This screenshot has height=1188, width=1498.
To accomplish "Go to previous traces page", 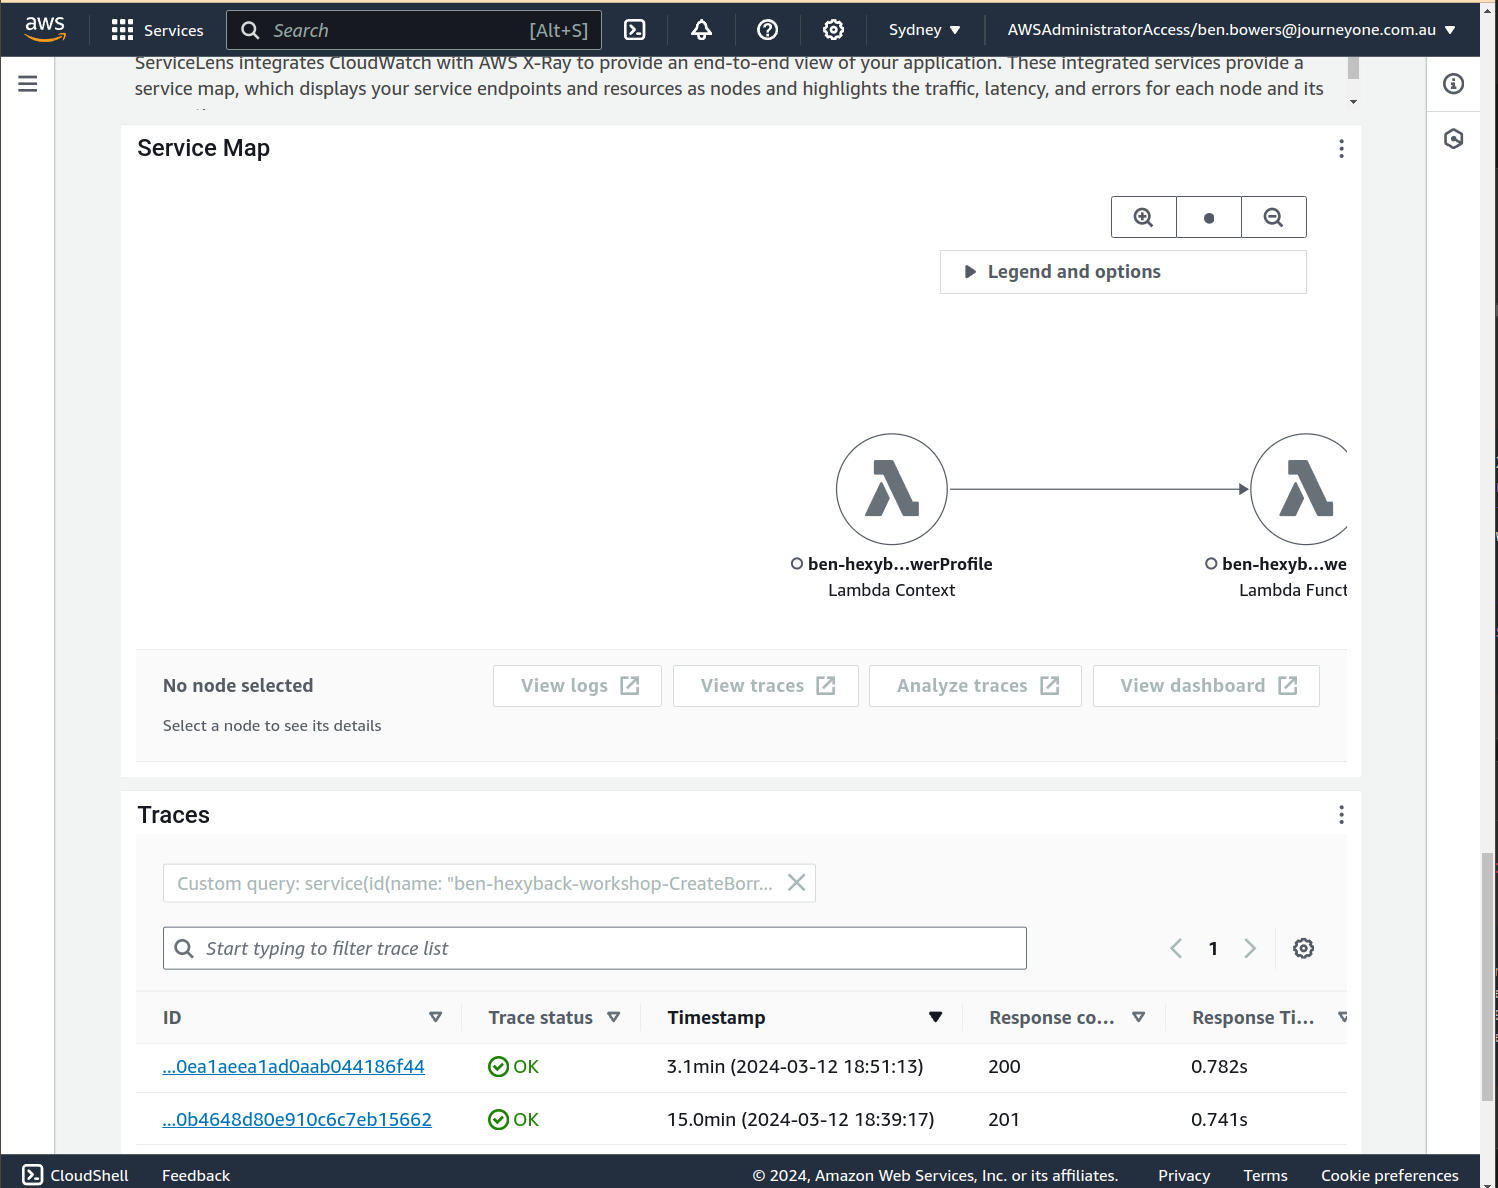I will [1177, 948].
